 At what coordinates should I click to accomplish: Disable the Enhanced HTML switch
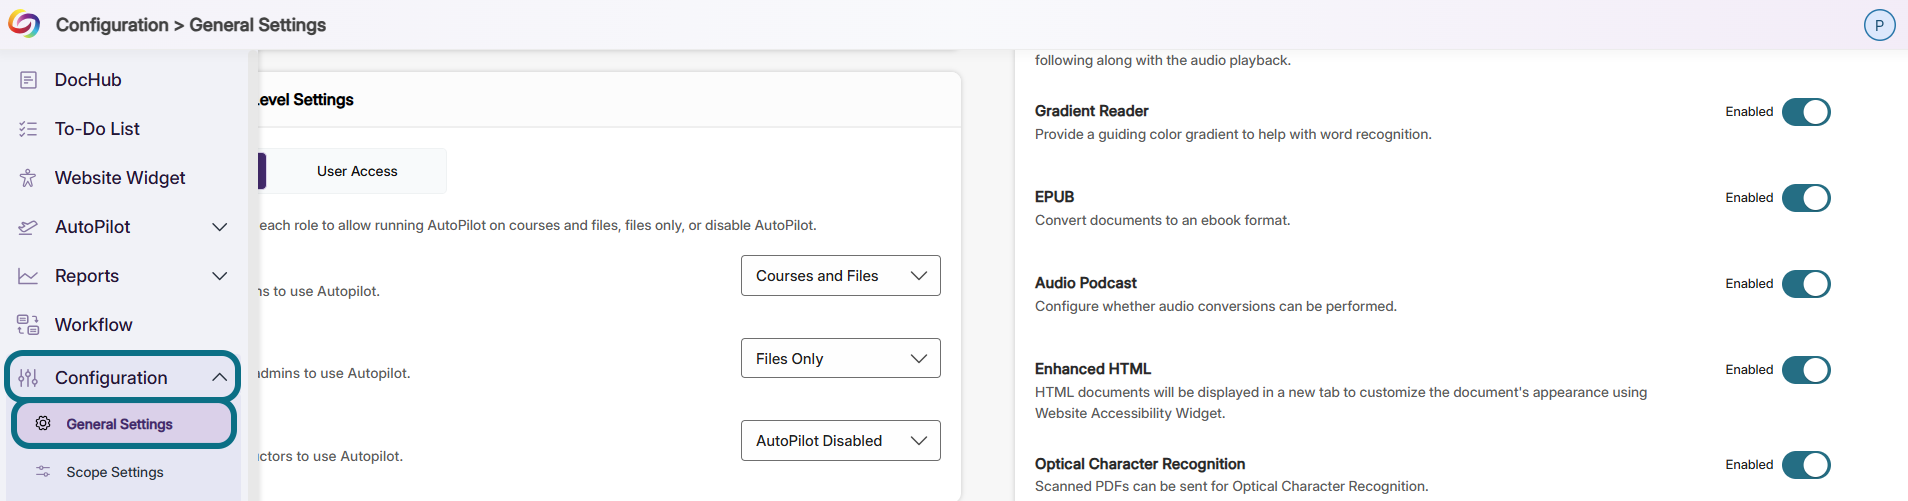tap(1806, 370)
